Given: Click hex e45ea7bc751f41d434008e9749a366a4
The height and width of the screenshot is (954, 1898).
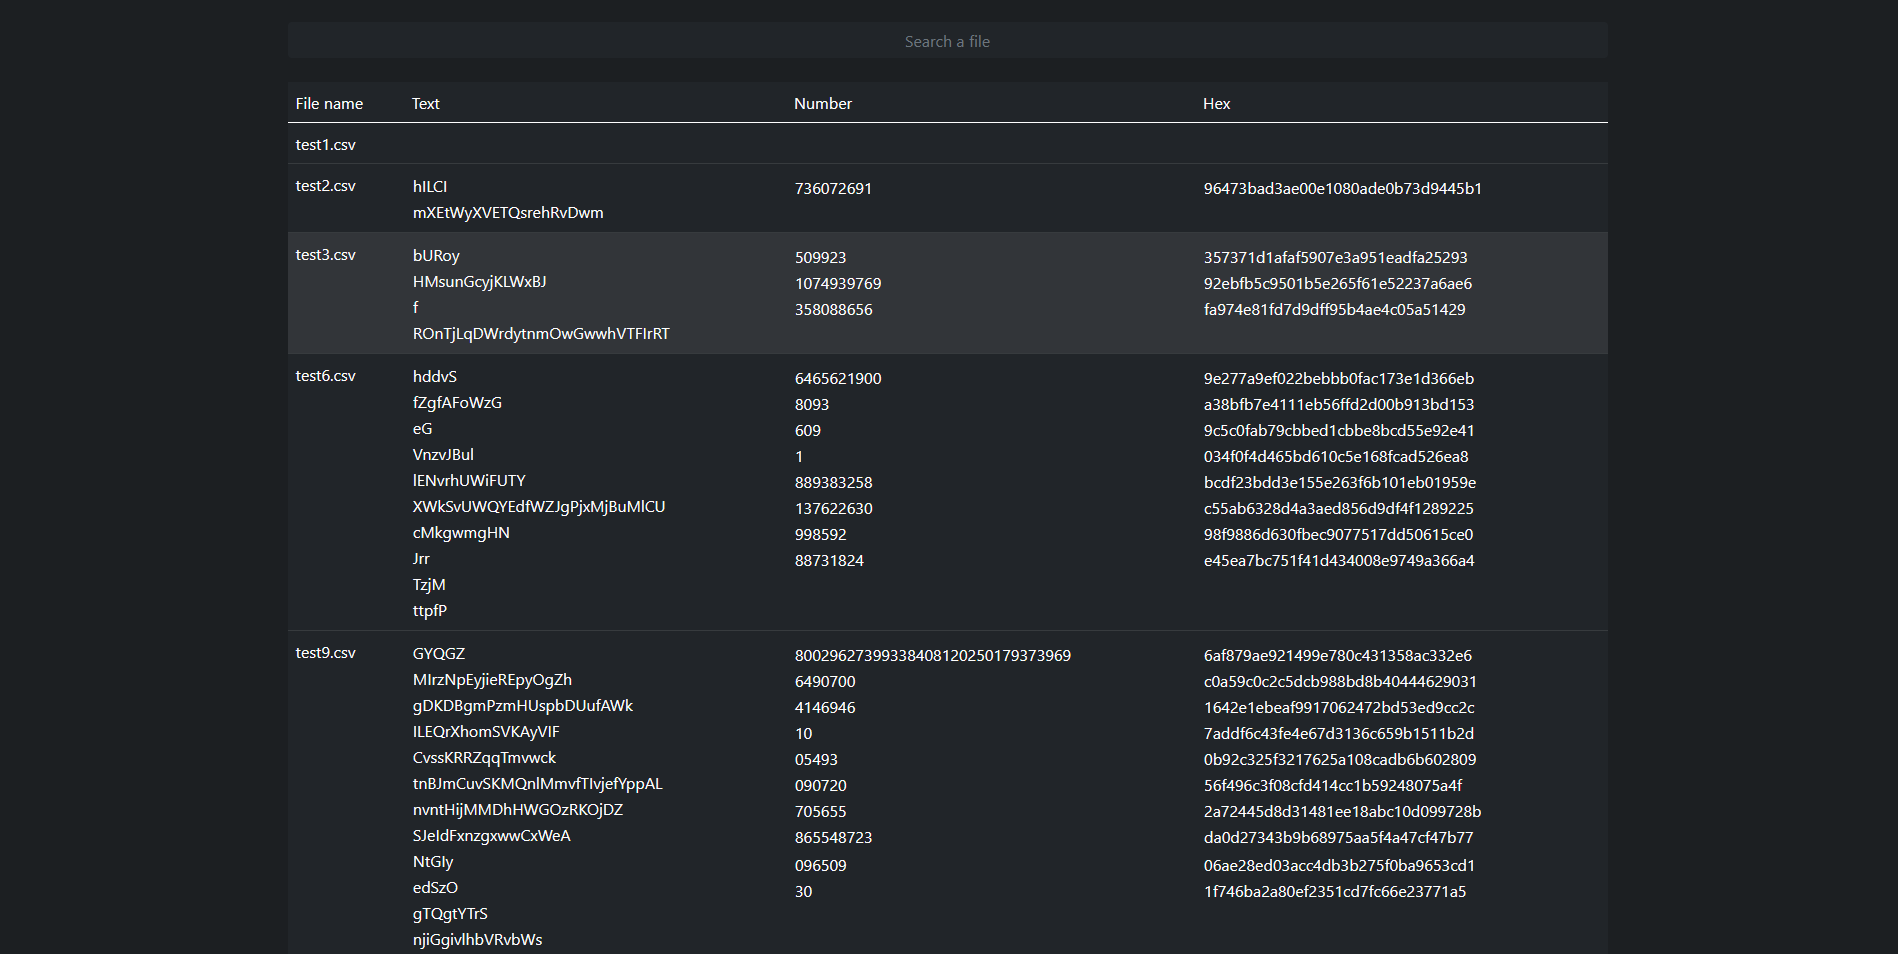Looking at the screenshot, I should pyautogui.click(x=1339, y=561).
